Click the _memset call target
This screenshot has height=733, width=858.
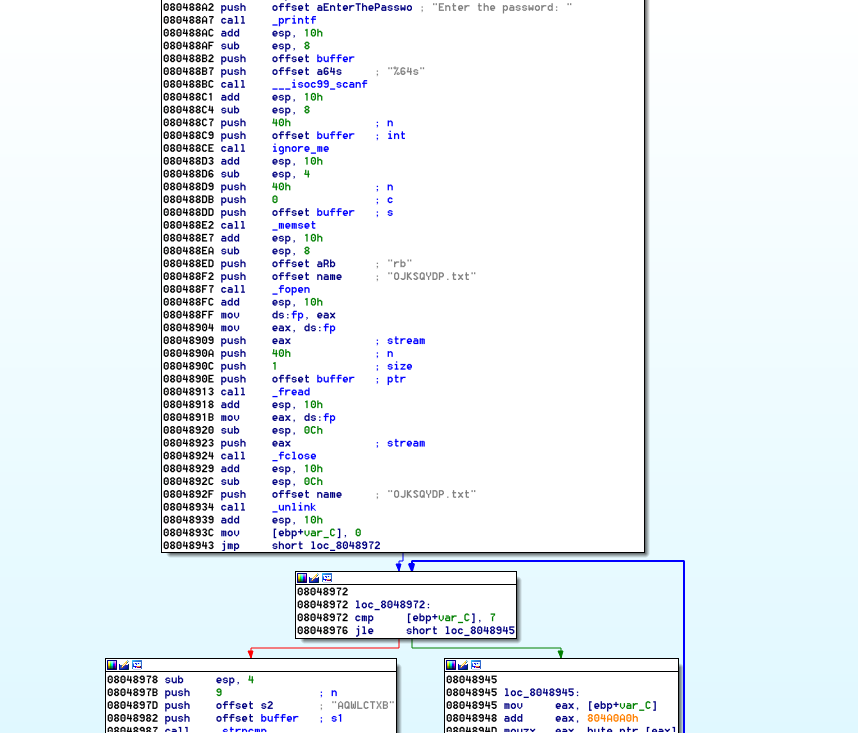tap(294, 225)
